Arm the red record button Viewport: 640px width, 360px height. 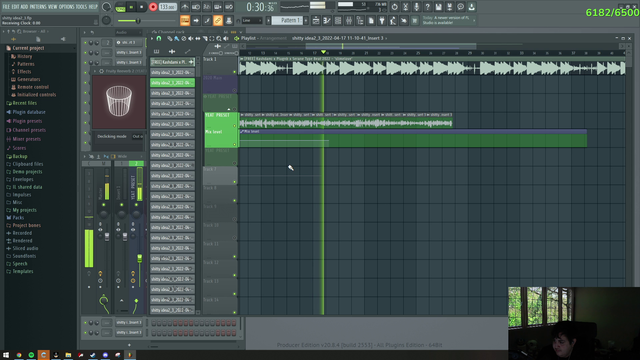[x=153, y=7]
